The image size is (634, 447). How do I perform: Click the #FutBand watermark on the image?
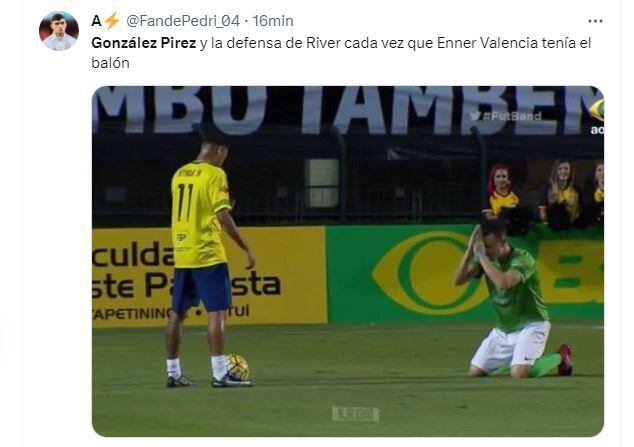[506, 116]
